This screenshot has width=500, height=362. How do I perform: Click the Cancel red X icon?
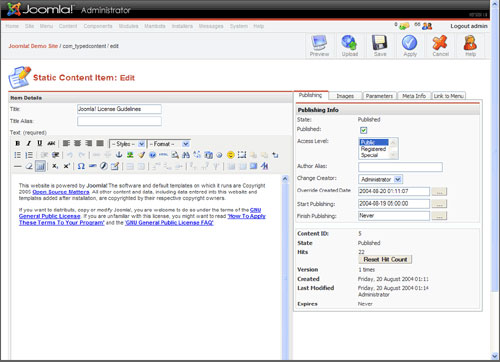tap(440, 46)
